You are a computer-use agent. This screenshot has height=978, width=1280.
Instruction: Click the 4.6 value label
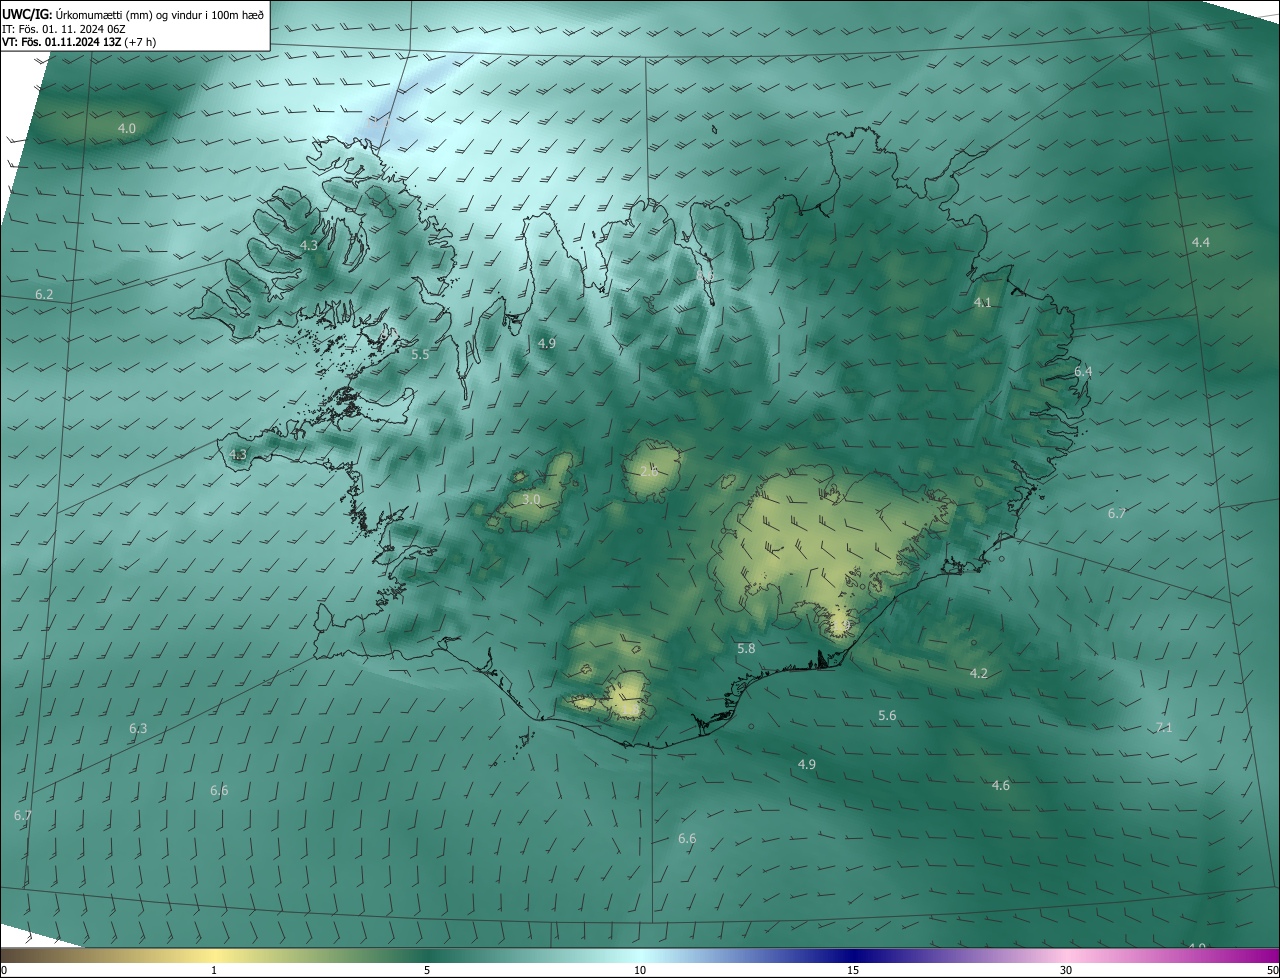(1000, 786)
